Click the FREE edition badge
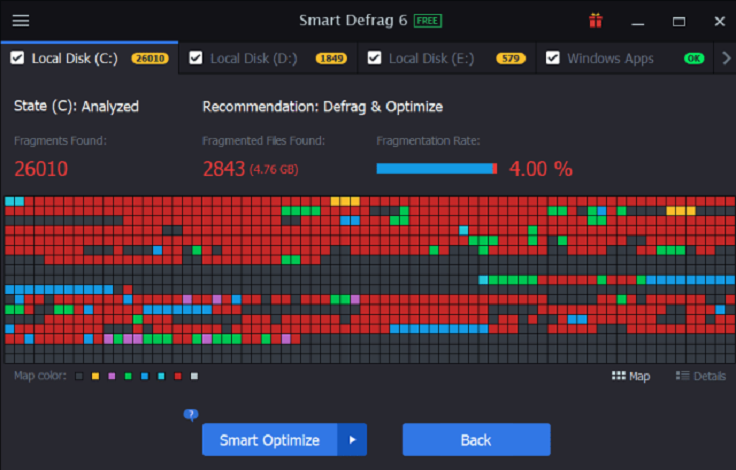The height and width of the screenshot is (470, 736). click(x=428, y=21)
